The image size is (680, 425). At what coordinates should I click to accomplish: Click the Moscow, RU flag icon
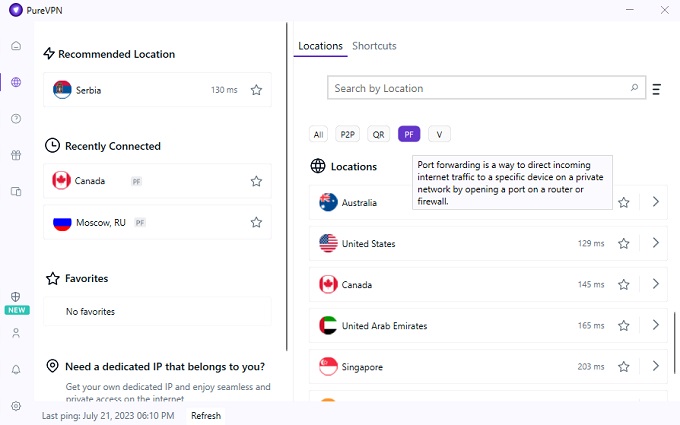point(62,223)
